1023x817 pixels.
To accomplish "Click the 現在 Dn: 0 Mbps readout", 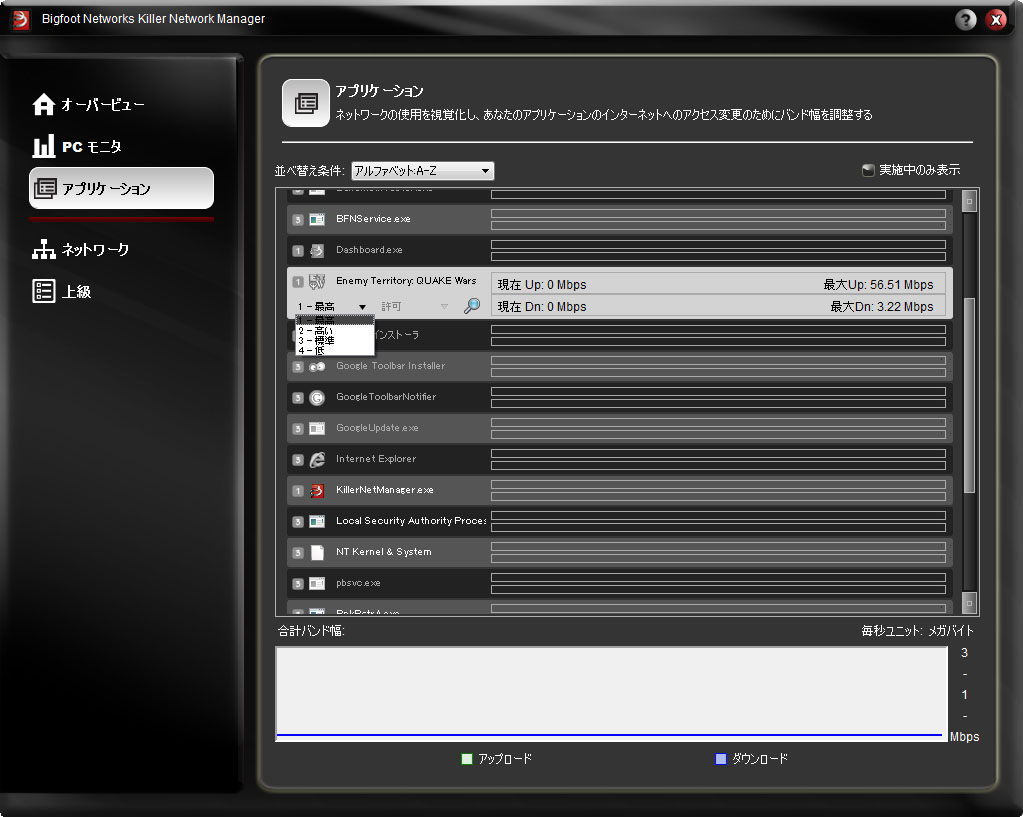I will click(x=542, y=307).
